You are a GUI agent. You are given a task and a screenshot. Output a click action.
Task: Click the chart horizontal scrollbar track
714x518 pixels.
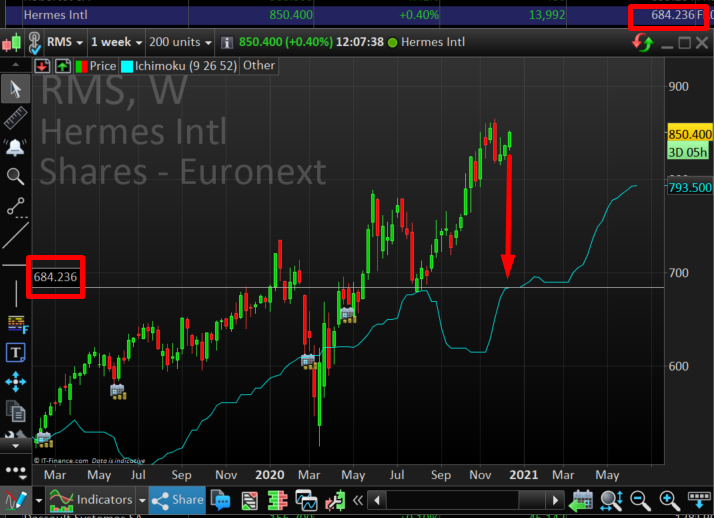point(466,501)
